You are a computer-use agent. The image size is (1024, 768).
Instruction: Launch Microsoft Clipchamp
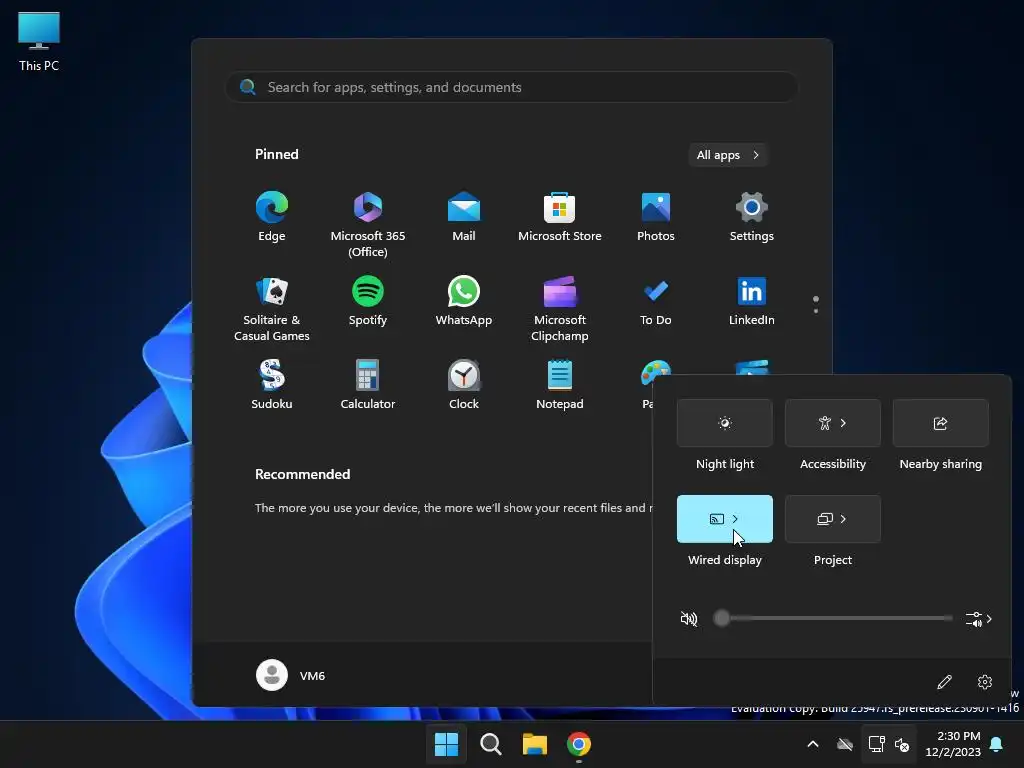pyautogui.click(x=560, y=309)
